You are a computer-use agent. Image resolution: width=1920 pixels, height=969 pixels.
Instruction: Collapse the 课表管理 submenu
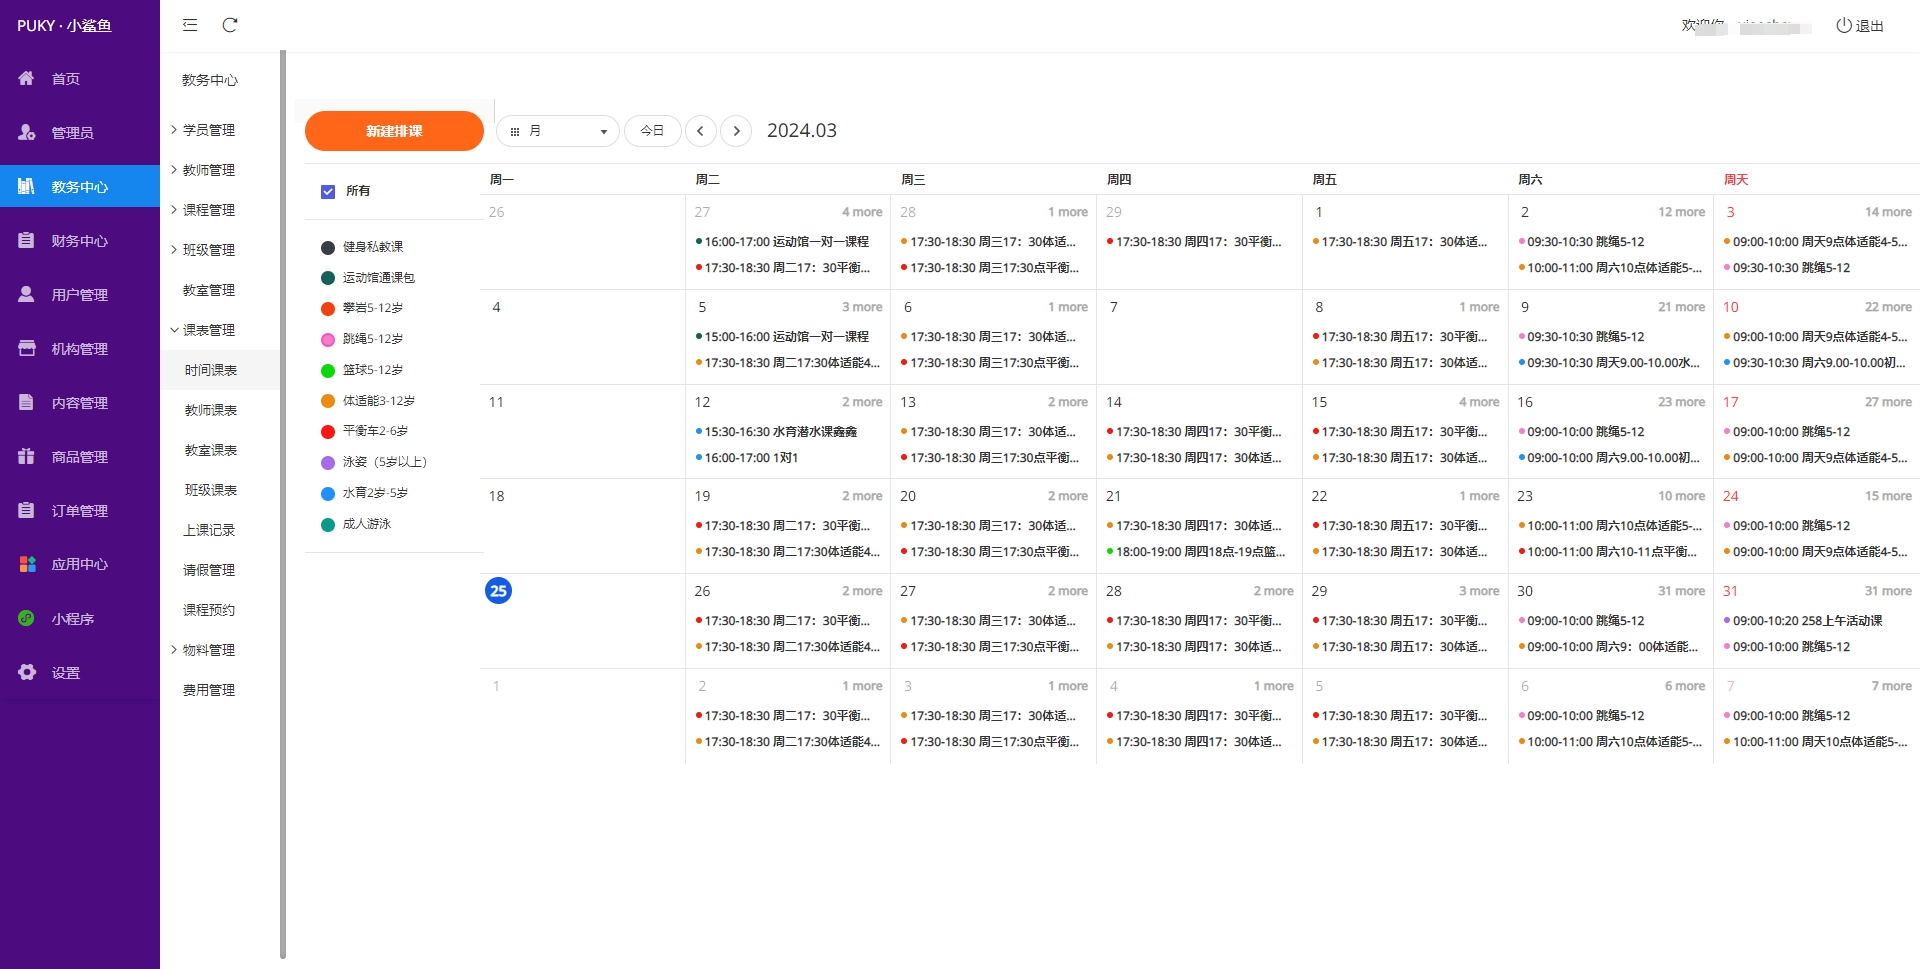click(x=208, y=330)
